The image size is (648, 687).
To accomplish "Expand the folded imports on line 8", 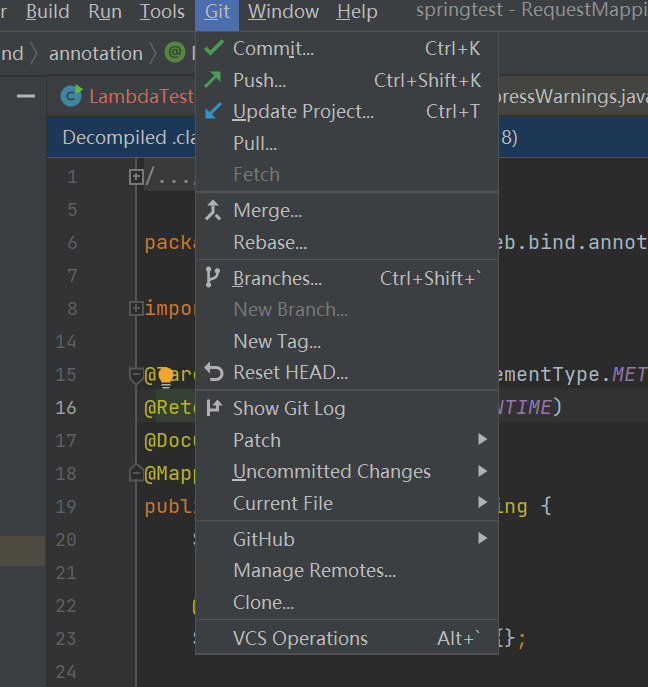I will [x=136, y=308].
